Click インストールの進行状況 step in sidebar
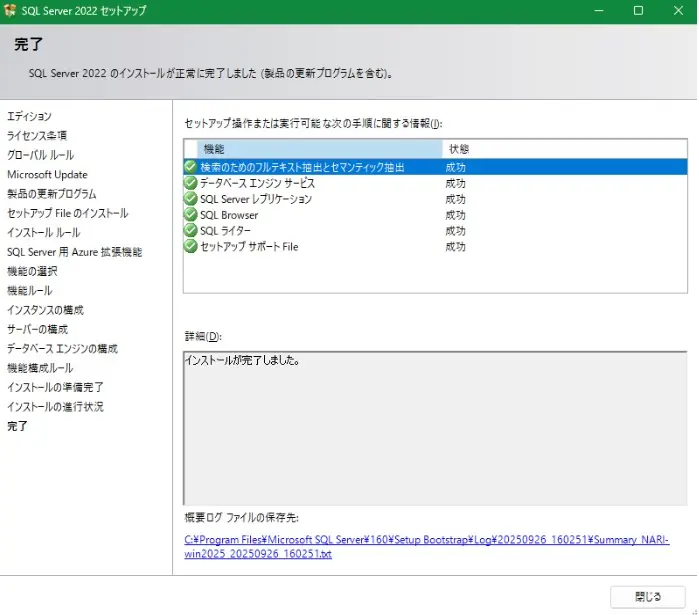Screen dimensions: 699x615 pos(55,406)
